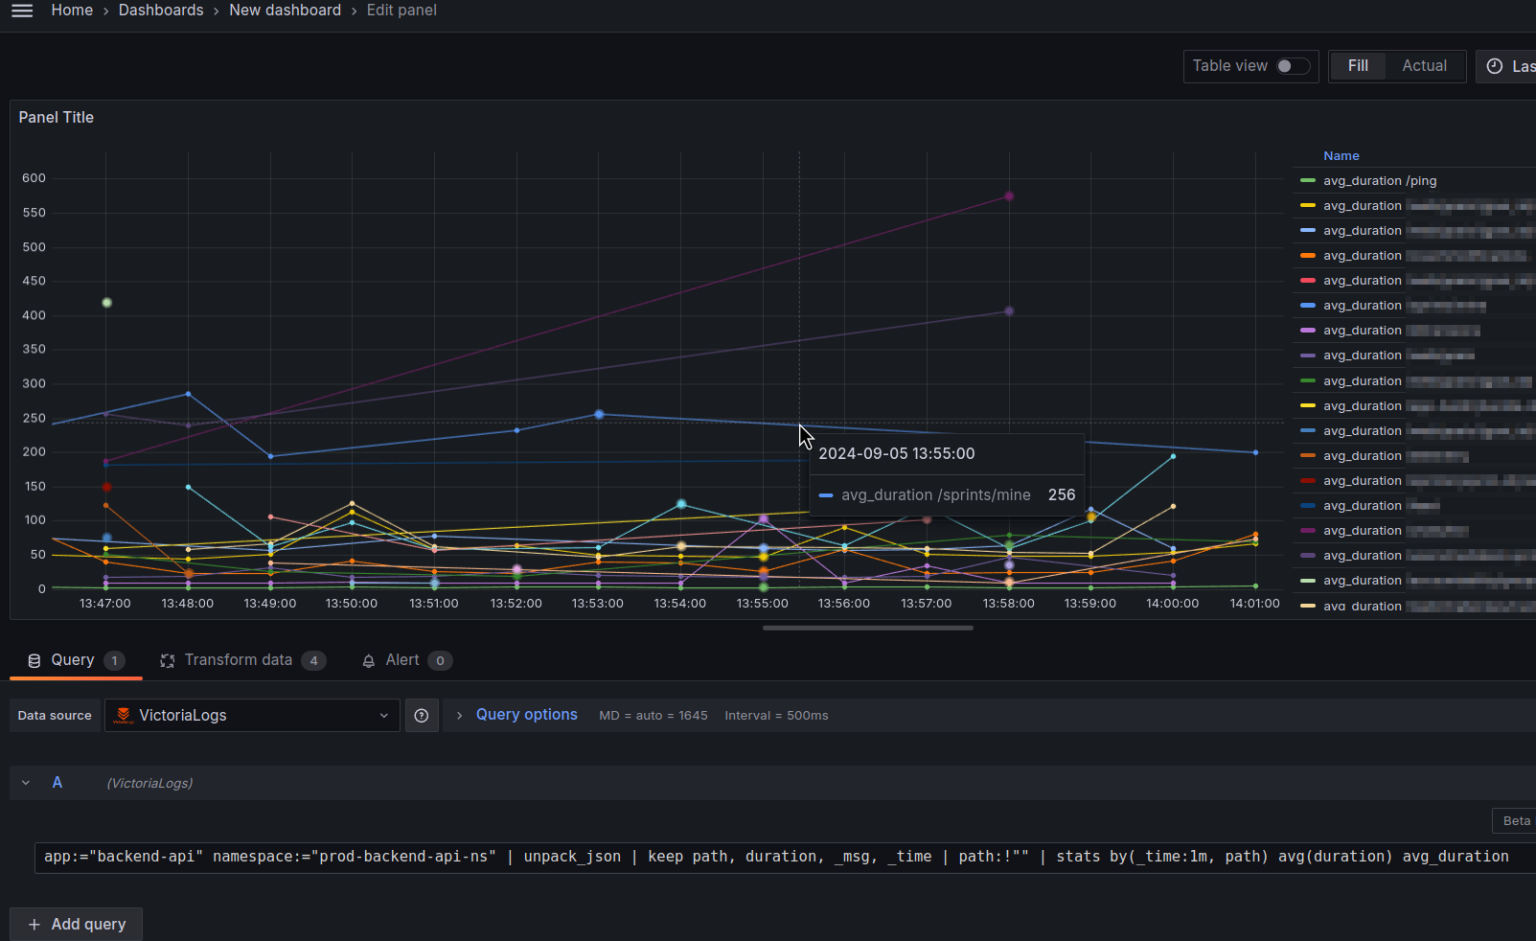This screenshot has height=941, width=1536.
Task: Click the bell icon next to Alert
Action: coord(369,660)
